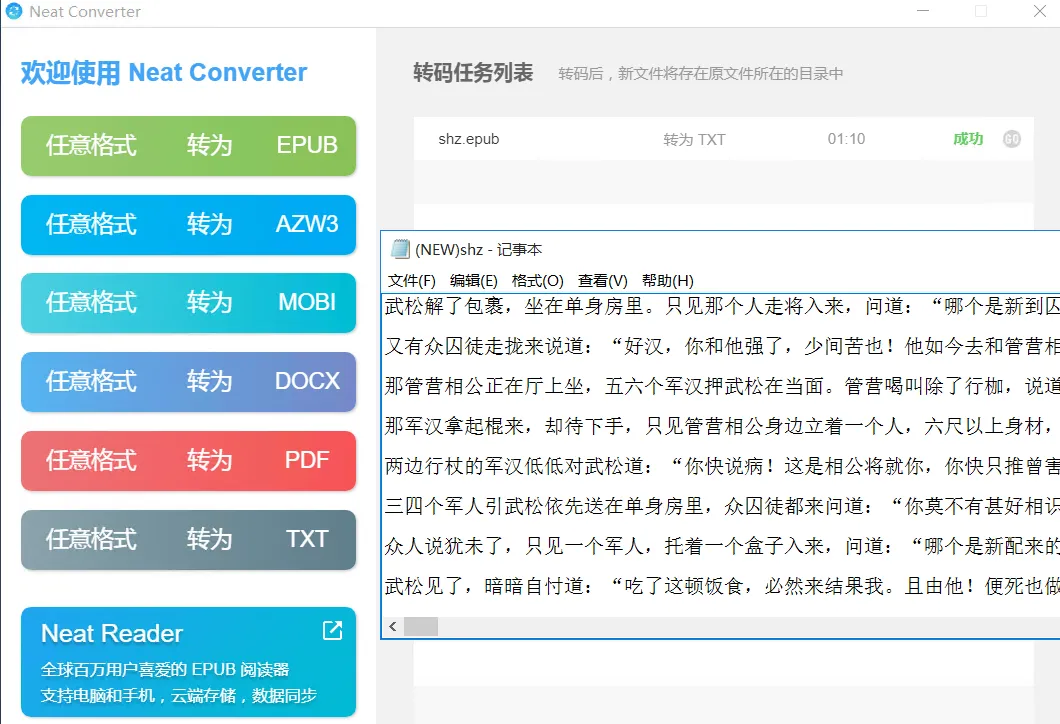The width and height of the screenshot is (1060, 724).
Task: Click the (NEW)shz - 记事本 title bar
Action: click(721, 249)
